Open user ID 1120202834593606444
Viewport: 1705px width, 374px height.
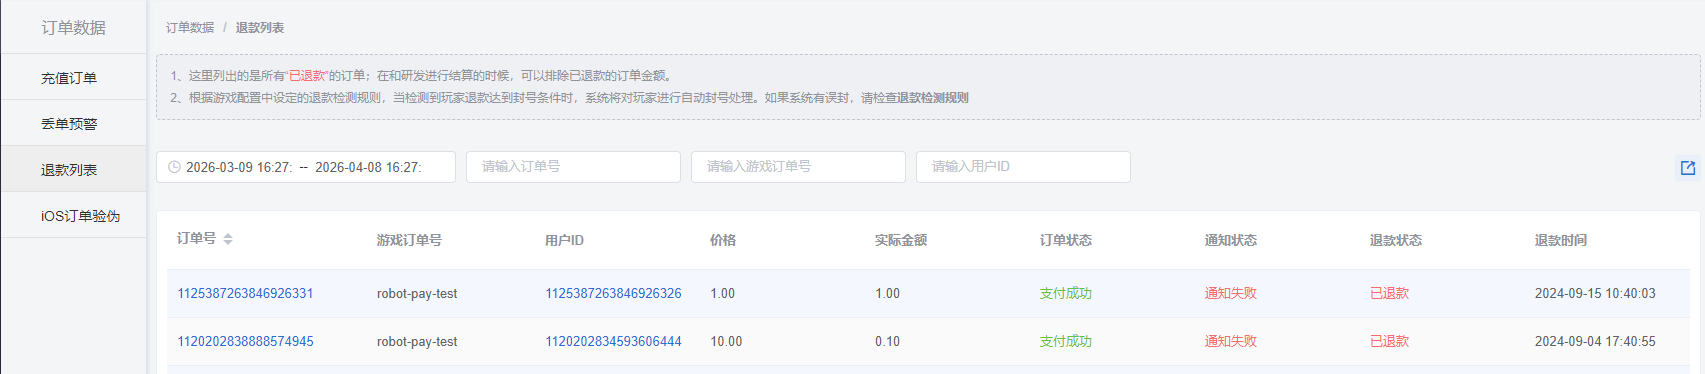coord(613,341)
